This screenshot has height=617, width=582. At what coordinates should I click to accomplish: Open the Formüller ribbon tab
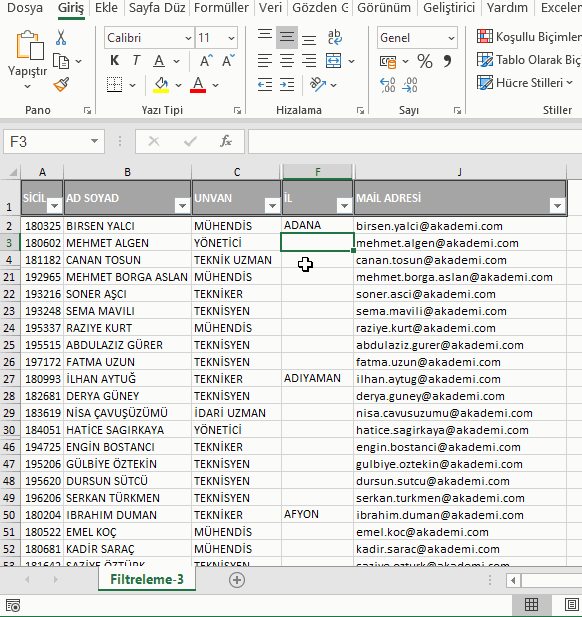[x=221, y=7]
